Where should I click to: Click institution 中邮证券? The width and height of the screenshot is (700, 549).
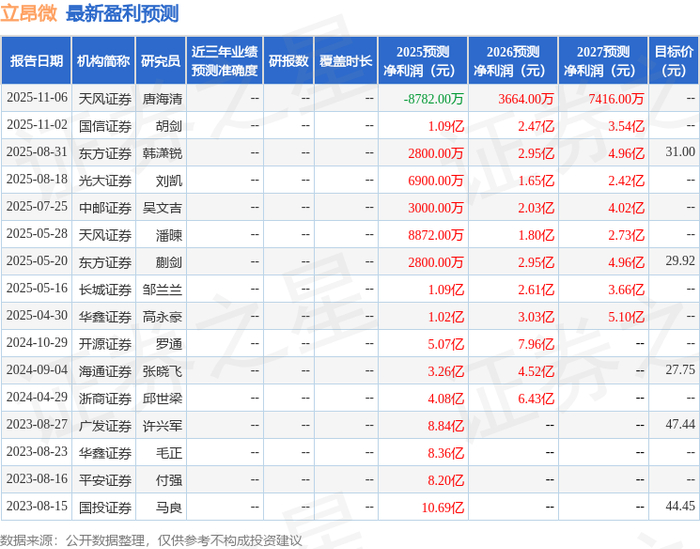click(x=105, y=208)
